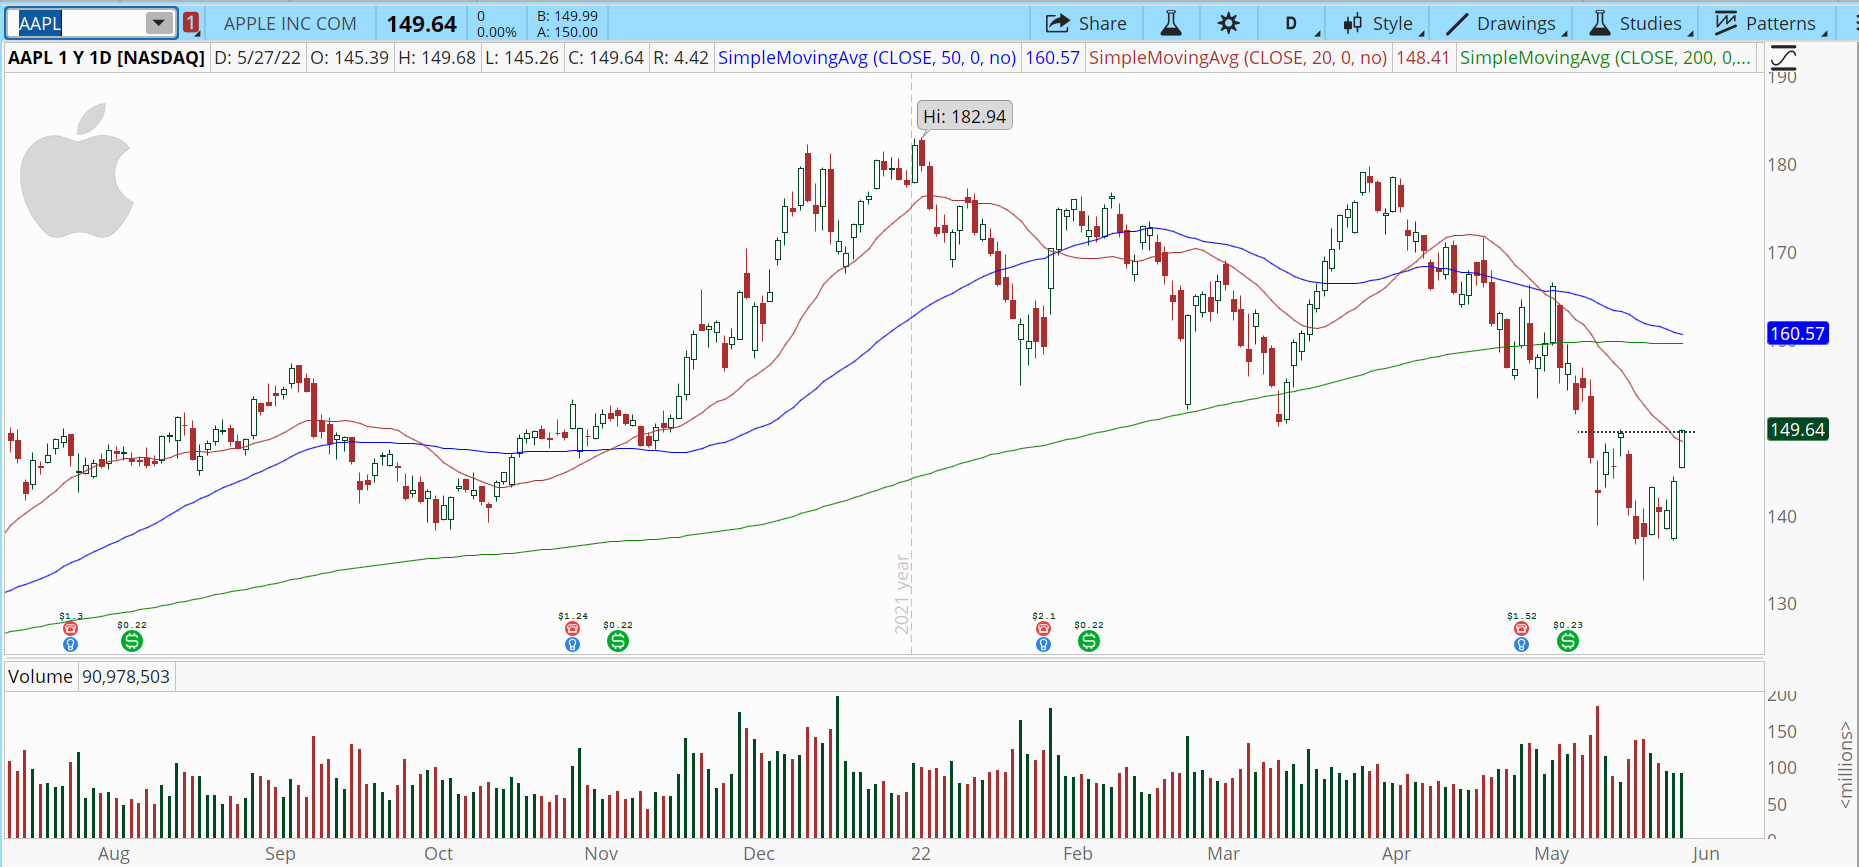Click the lightbulb icon below the $1.24 earnings
Image resolution: width=1859 pixels, height=867 pixels.
point(572,644)
